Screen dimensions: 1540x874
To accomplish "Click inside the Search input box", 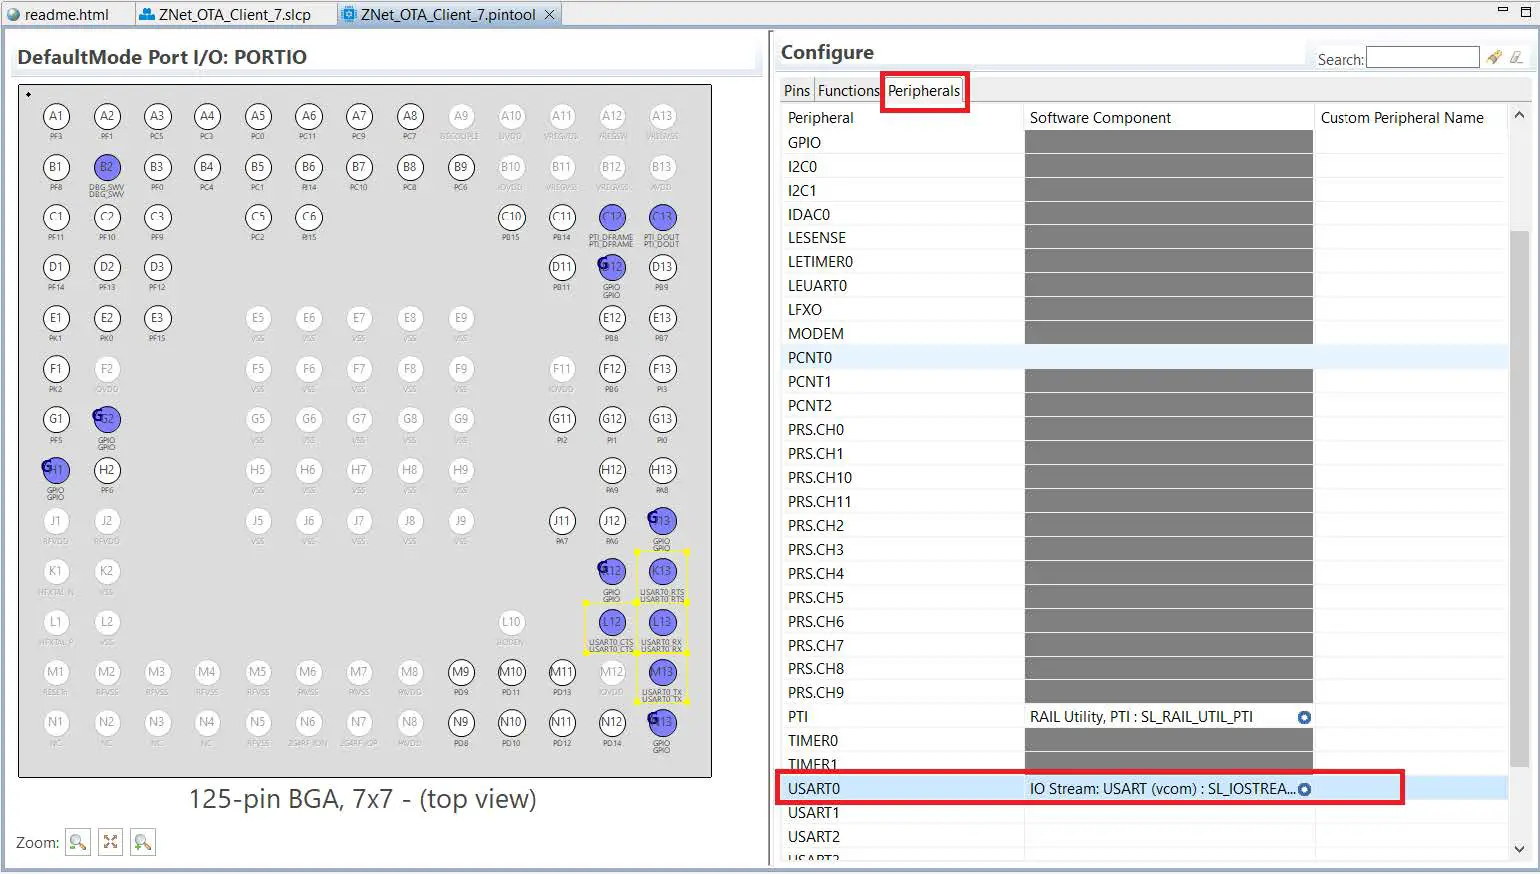I will point(1422,57).
